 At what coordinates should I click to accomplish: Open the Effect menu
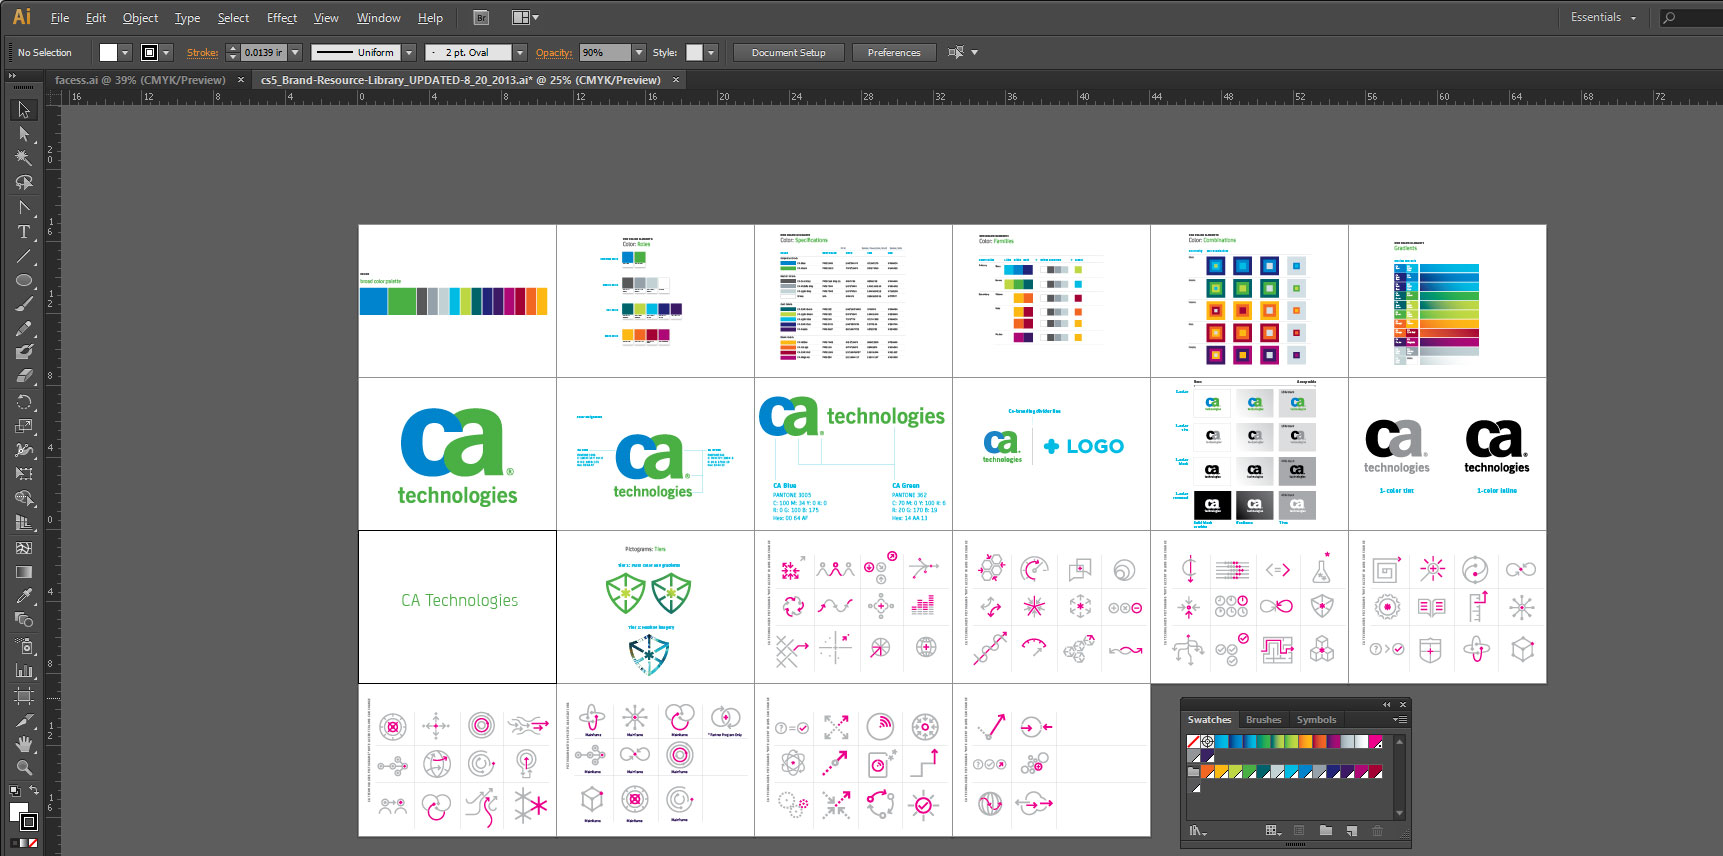(x=282, y=17)
